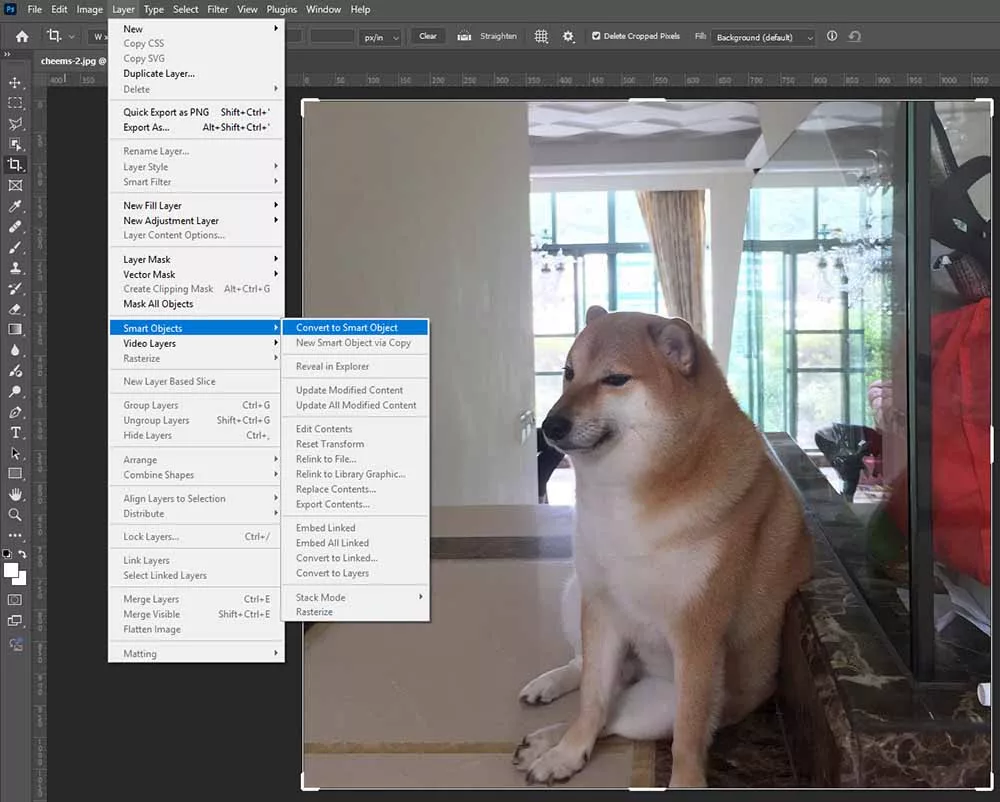This screenshot has height=802, width=1000.
Task: Open crop overlay grid options
Action: pos(541,36)
